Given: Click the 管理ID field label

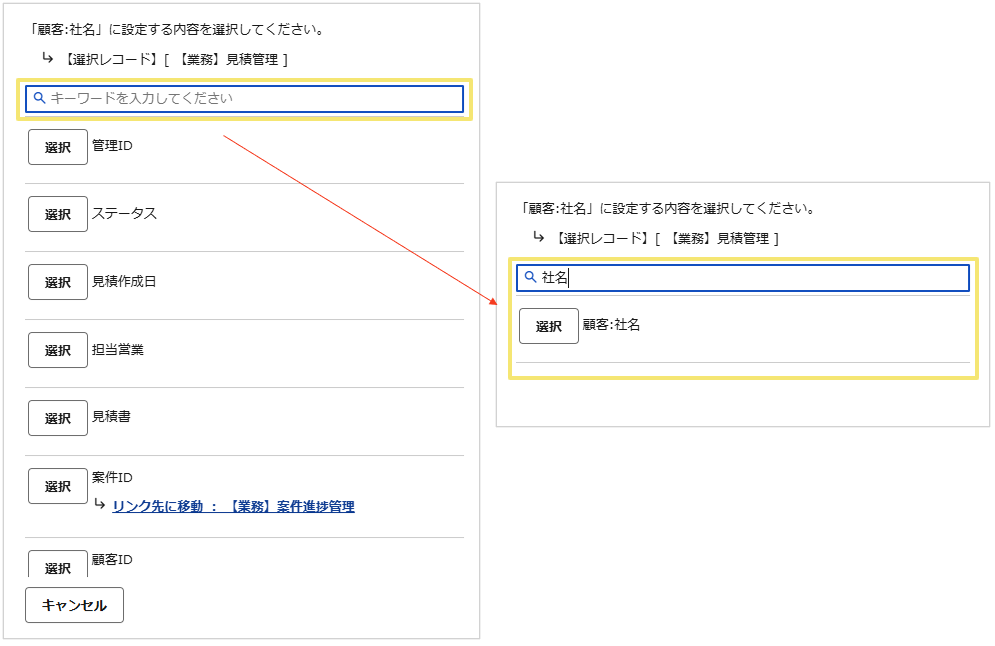Looking at the screenshot, I should (112, 146).
